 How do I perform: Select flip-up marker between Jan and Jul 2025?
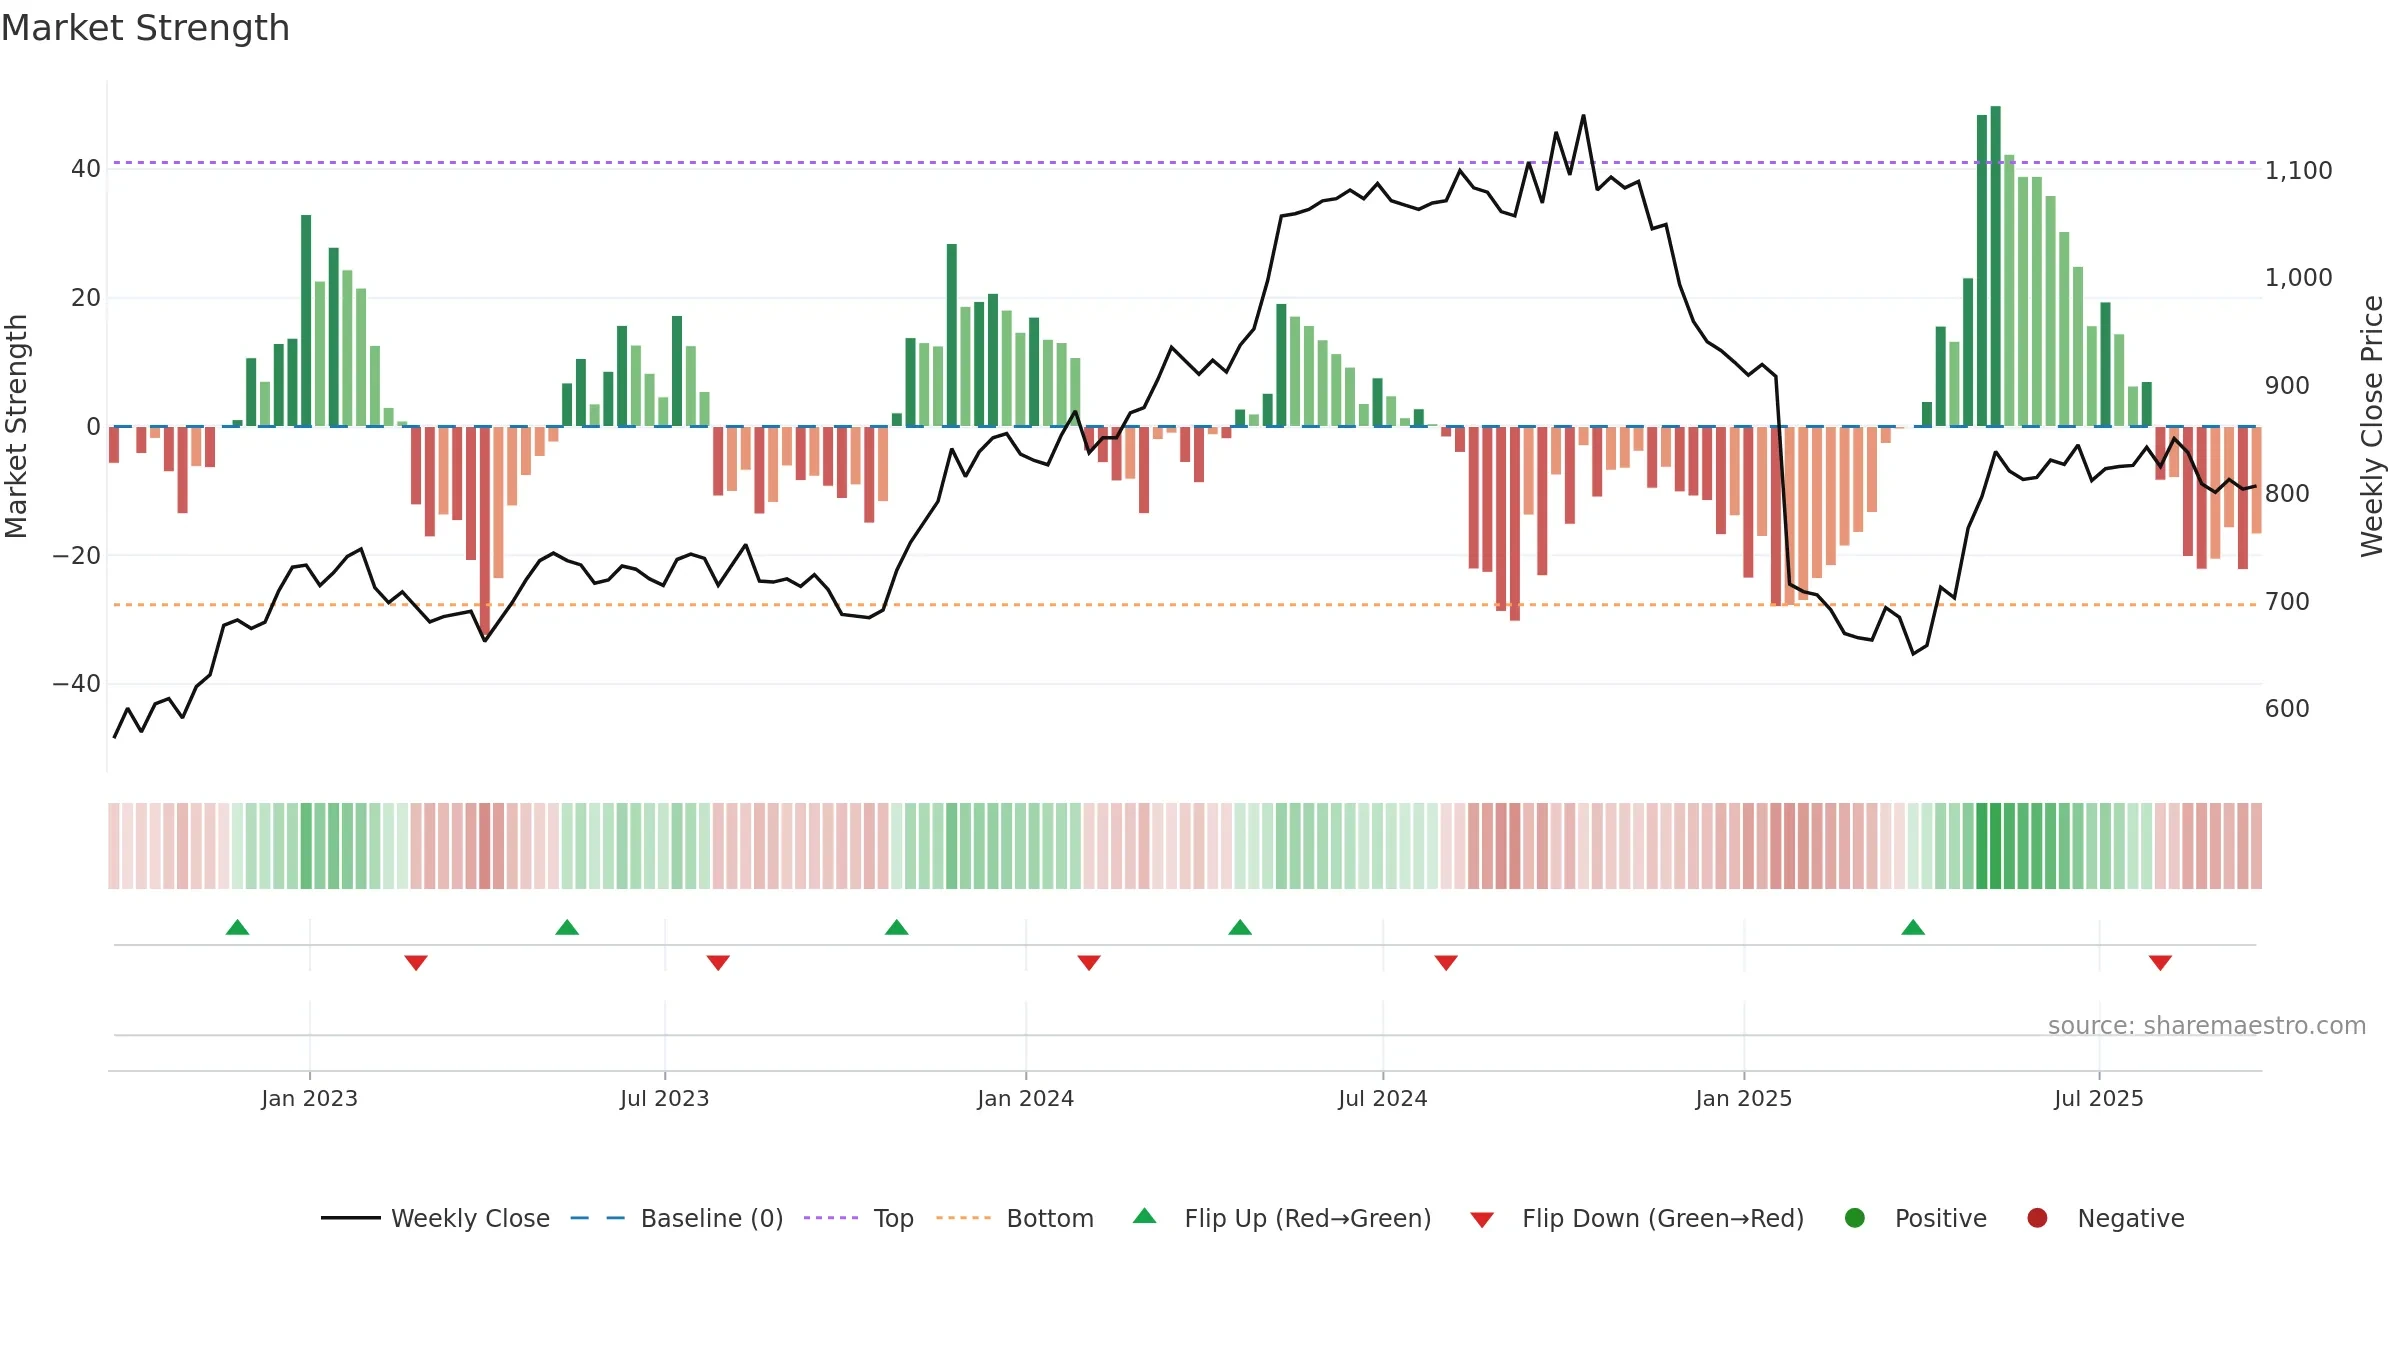pyautogui.click(x=1913, y=927)
